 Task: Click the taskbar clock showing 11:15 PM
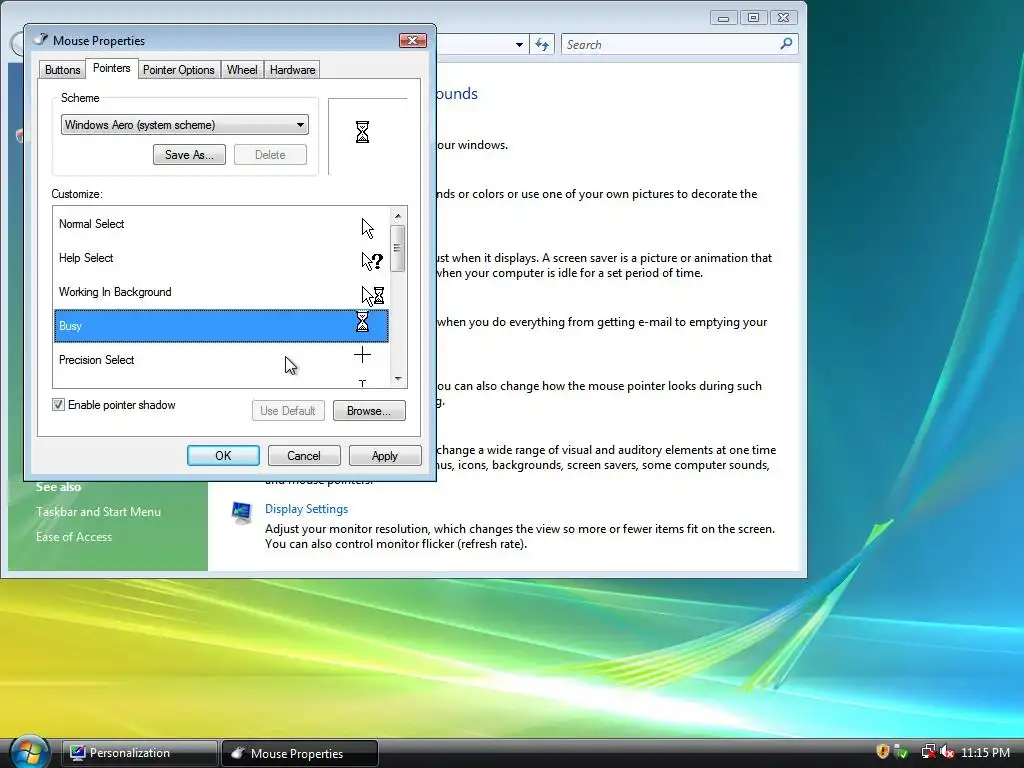[985, 752]
